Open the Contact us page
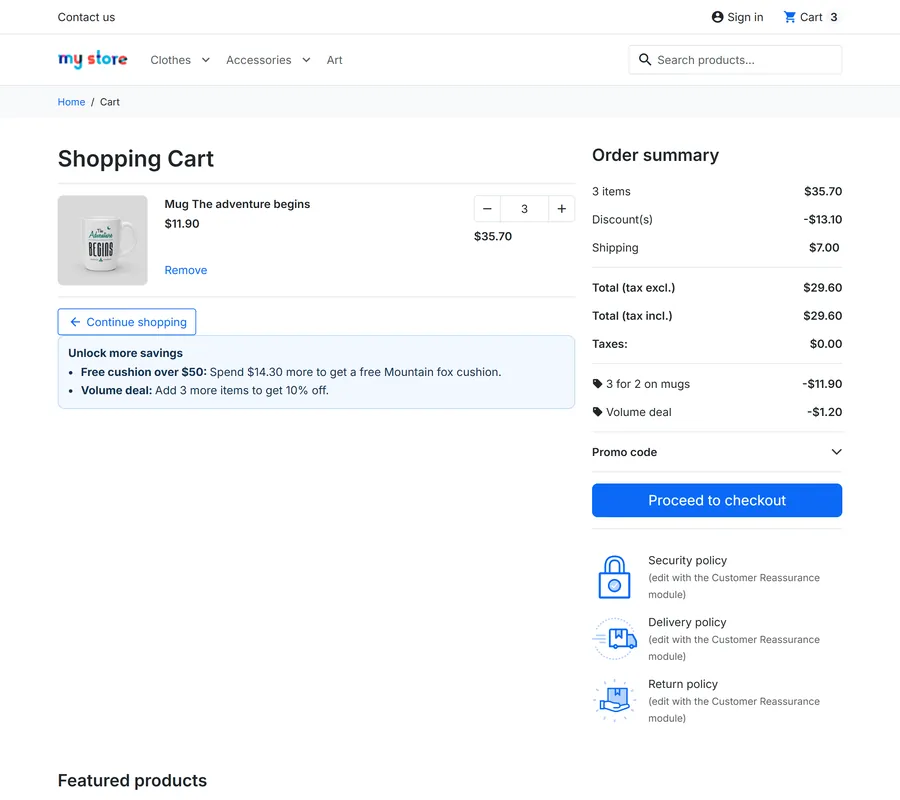 pyautogui.click(x=86, y=17)
